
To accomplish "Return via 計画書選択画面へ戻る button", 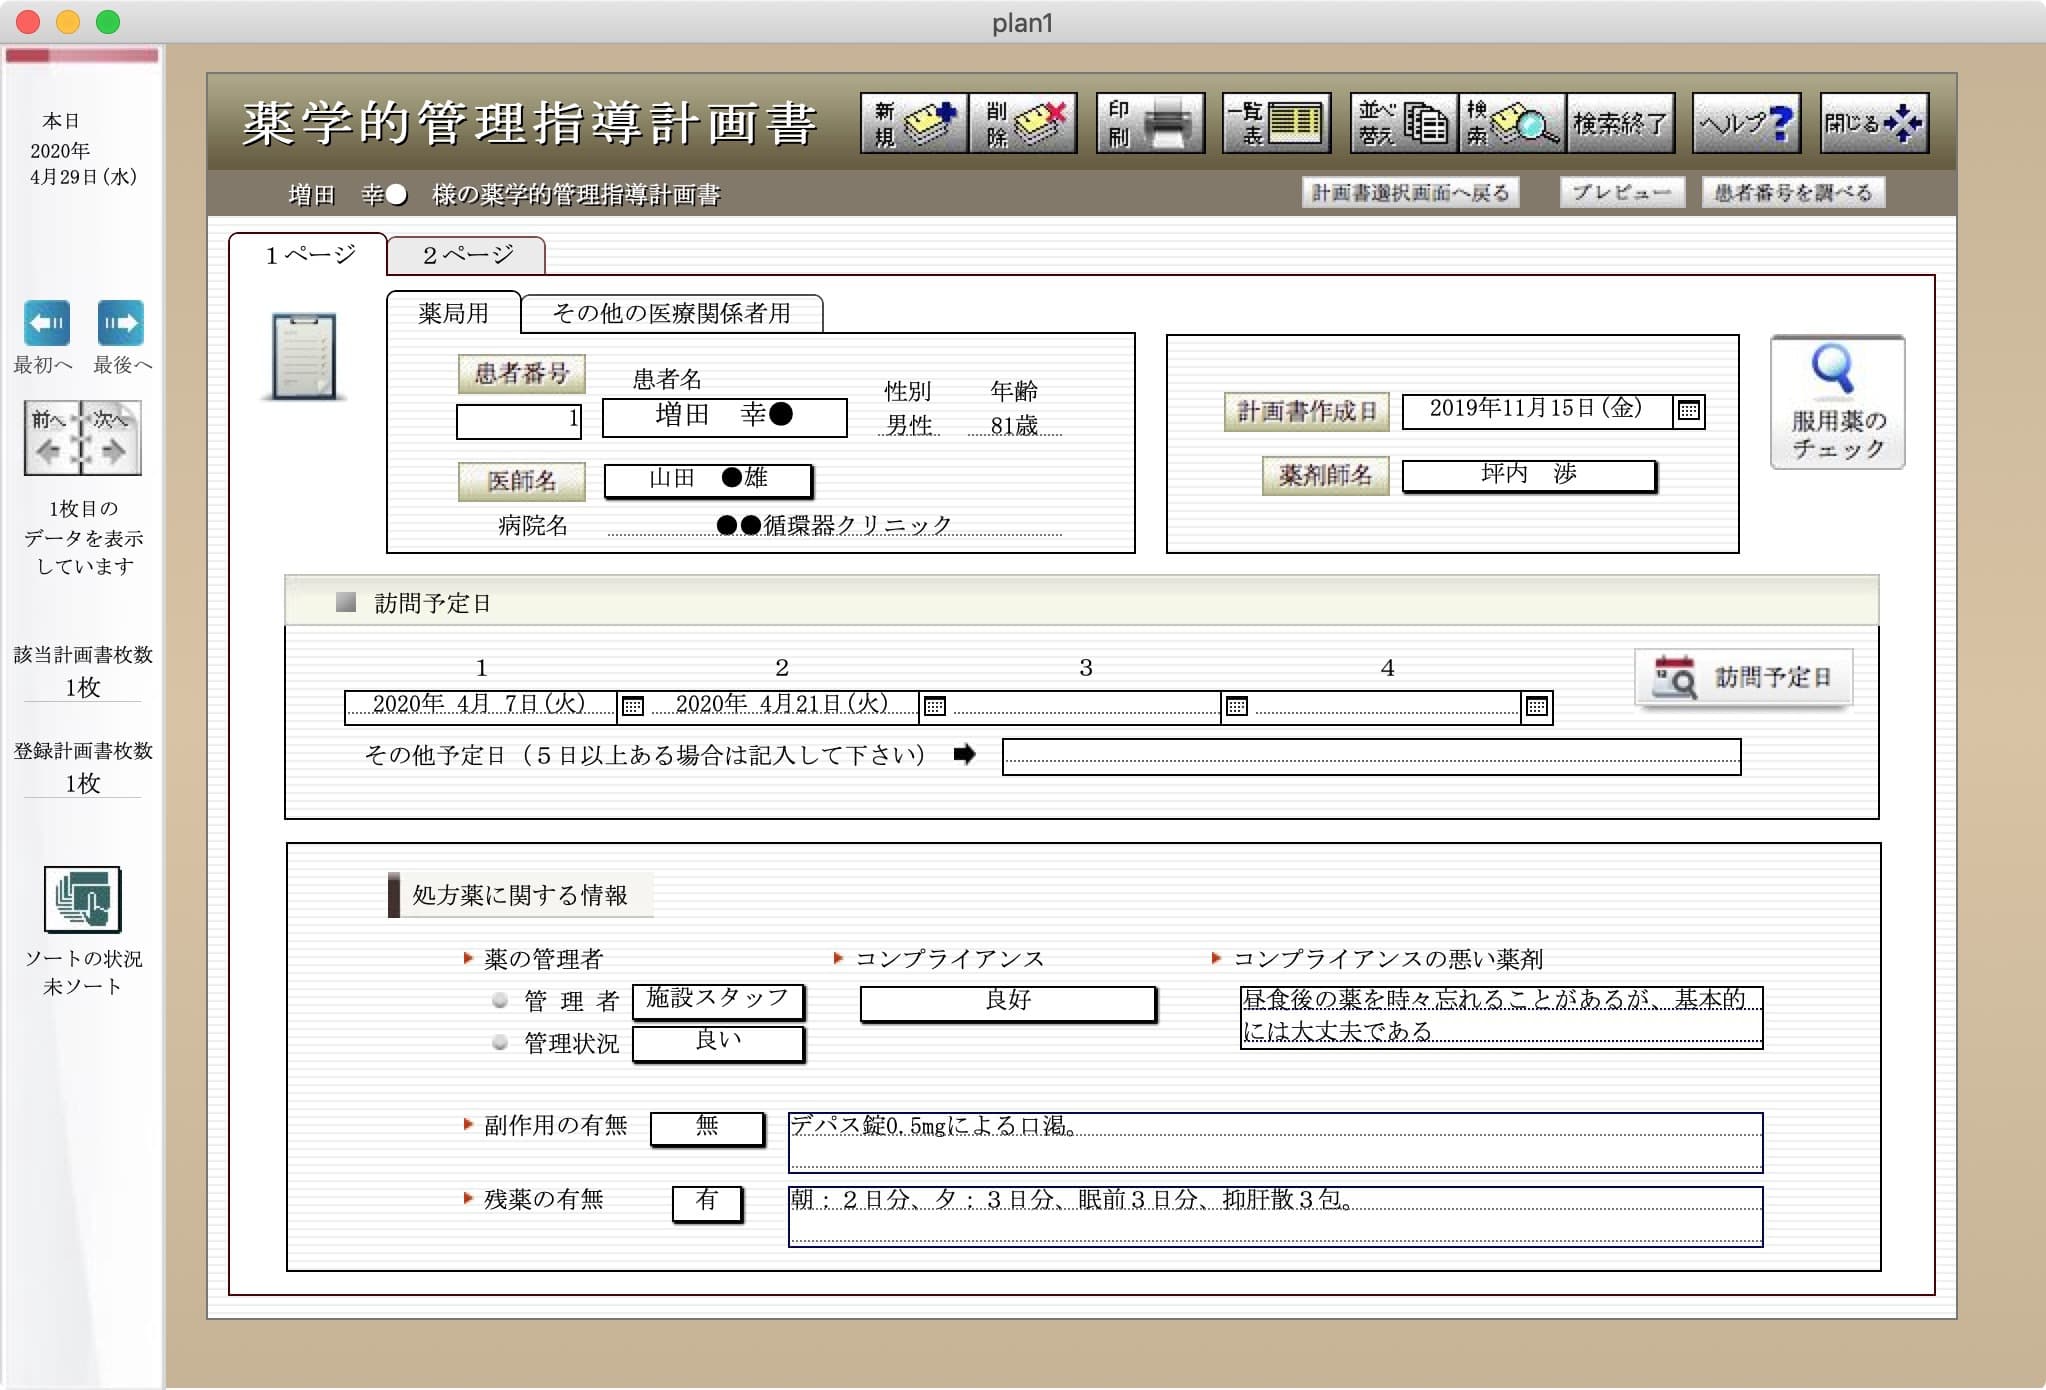I will pos(1412,191).
